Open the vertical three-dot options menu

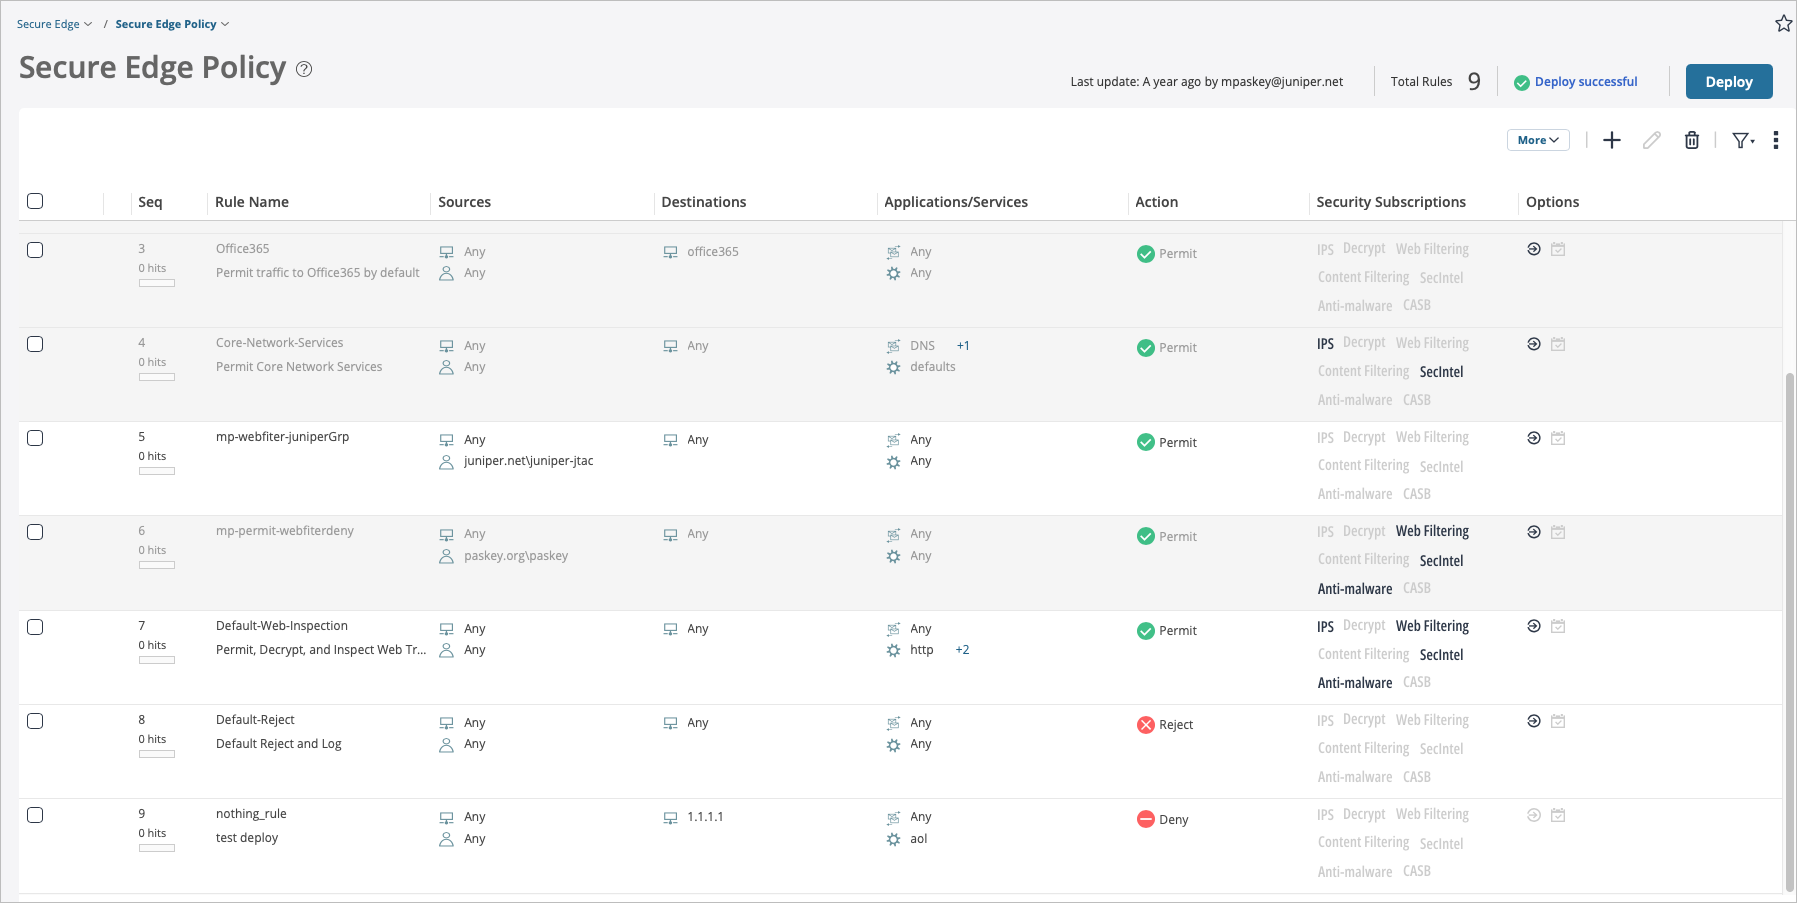point(1775,141)
